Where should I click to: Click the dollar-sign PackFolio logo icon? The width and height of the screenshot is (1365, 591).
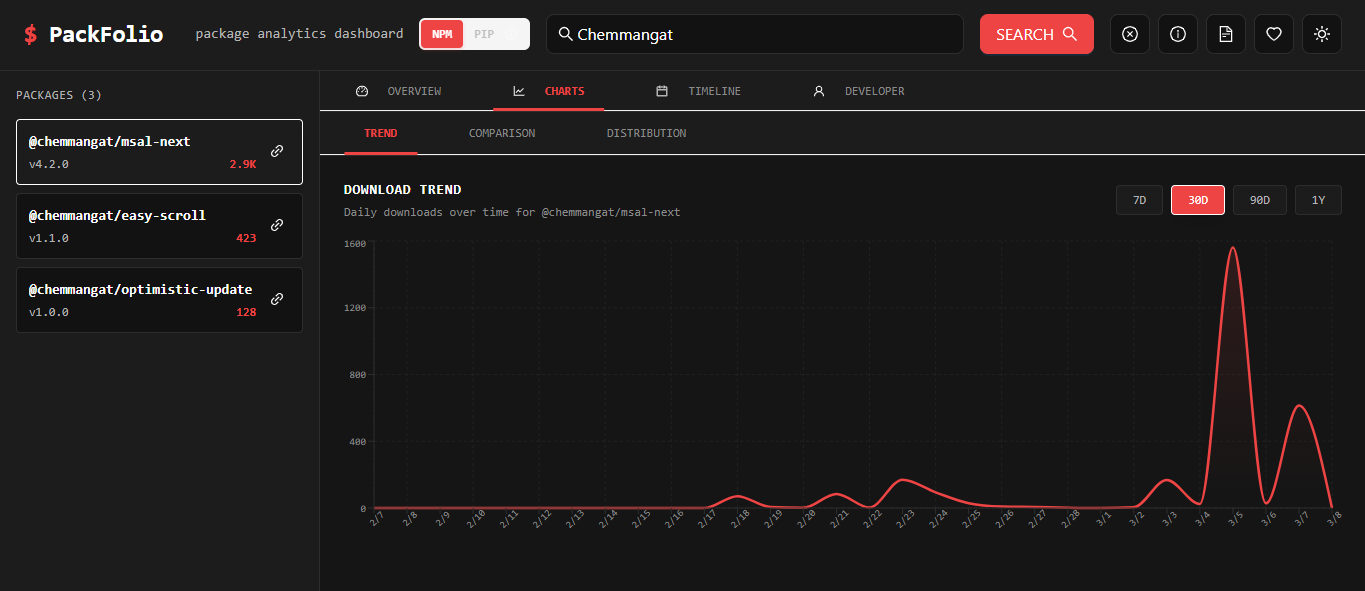29,32
